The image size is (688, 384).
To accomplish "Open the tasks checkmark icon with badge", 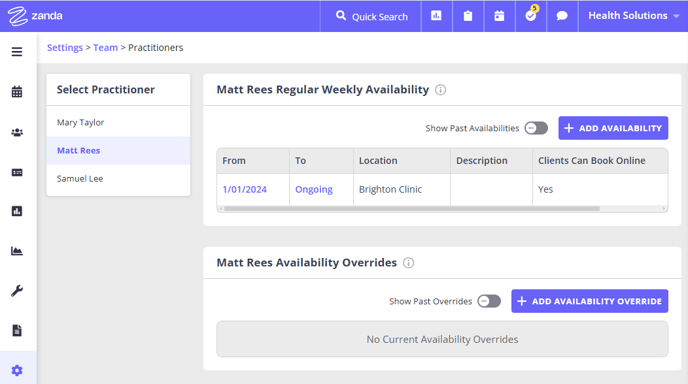I will pyautogui.click(x=531, y=16).
